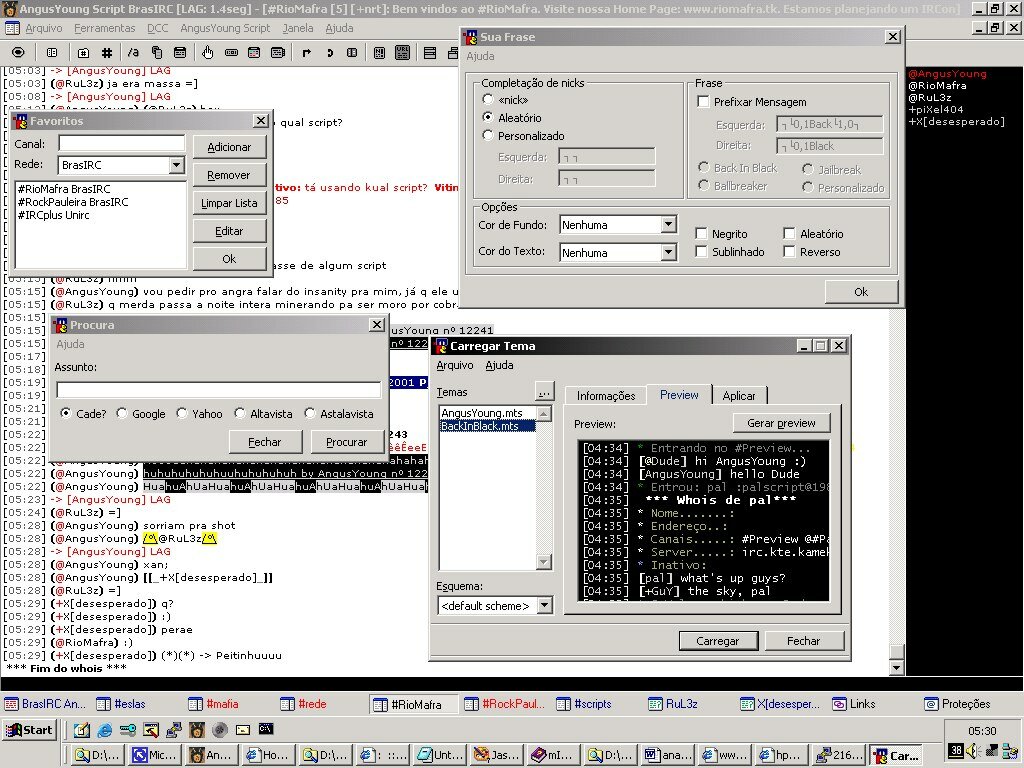Choose the Google search engine option

(x=123, y=414)
